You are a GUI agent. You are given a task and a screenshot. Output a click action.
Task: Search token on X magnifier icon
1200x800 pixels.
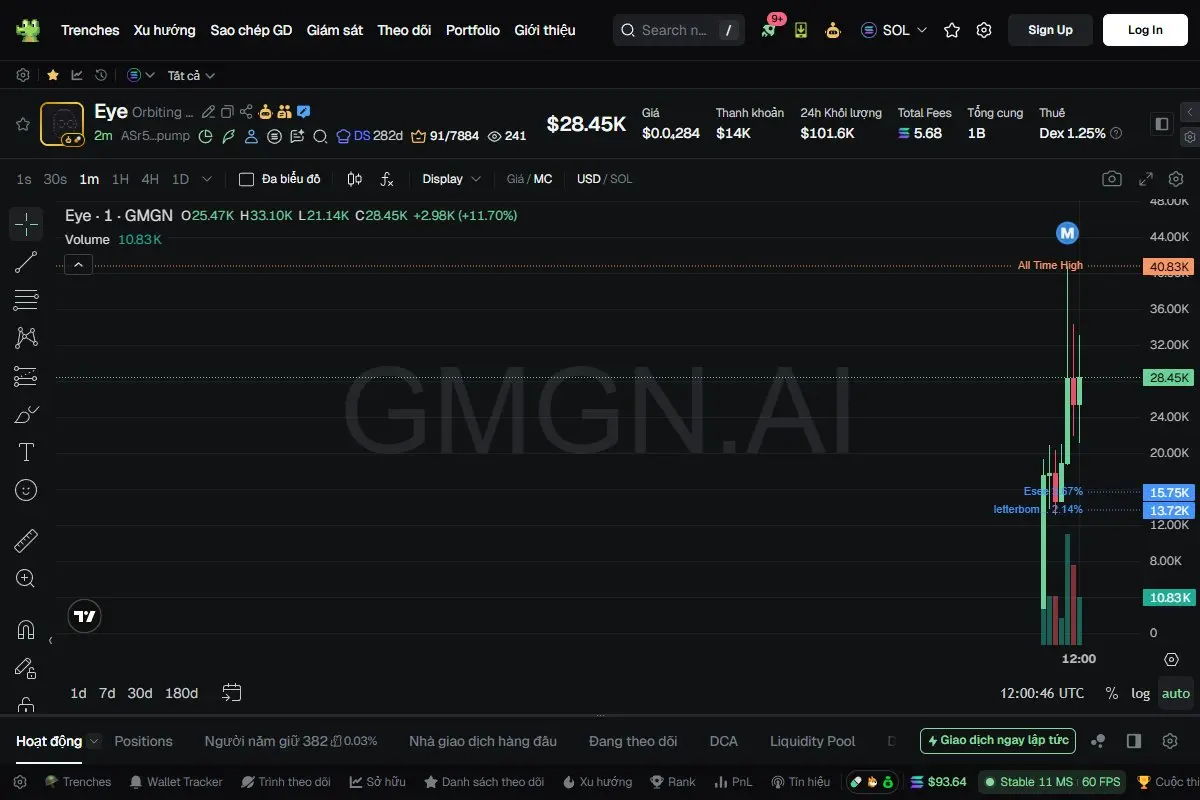coord(320,136)
